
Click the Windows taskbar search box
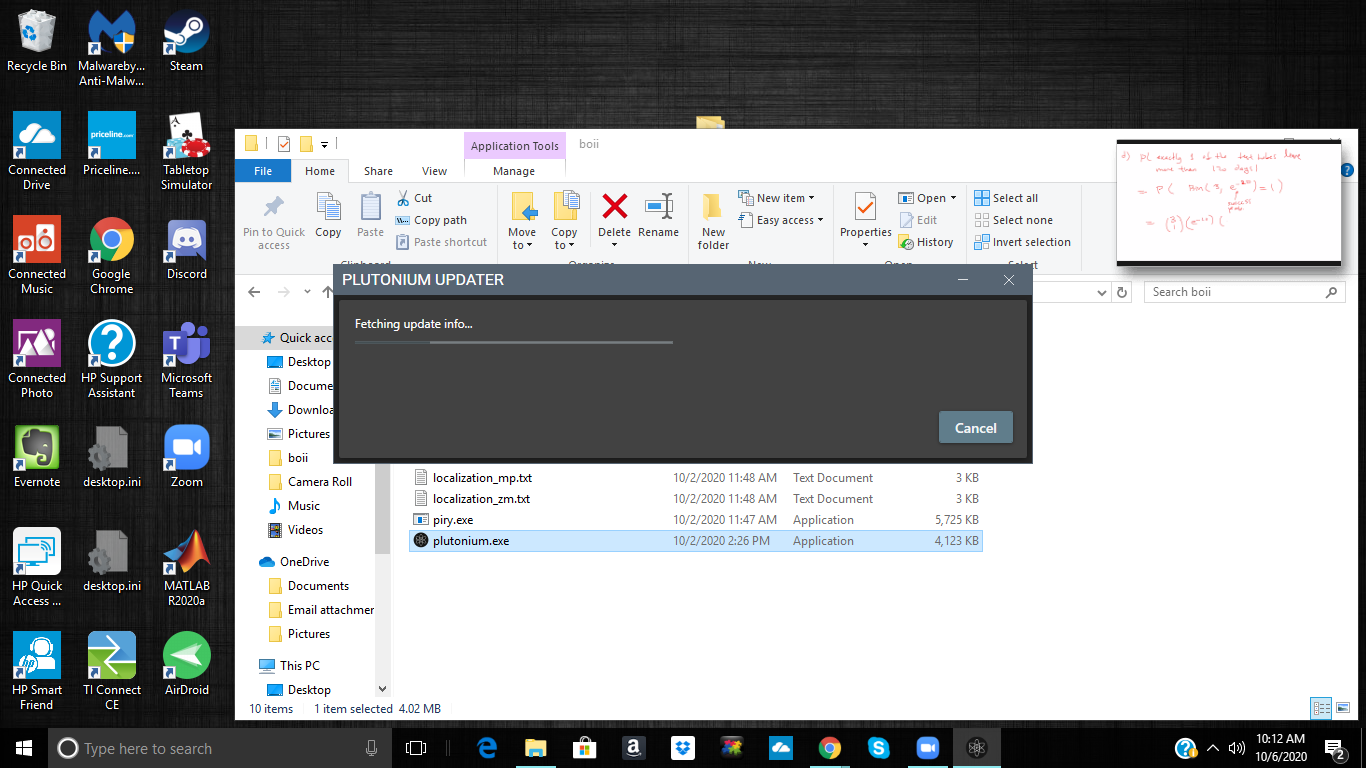coord(219,748)
